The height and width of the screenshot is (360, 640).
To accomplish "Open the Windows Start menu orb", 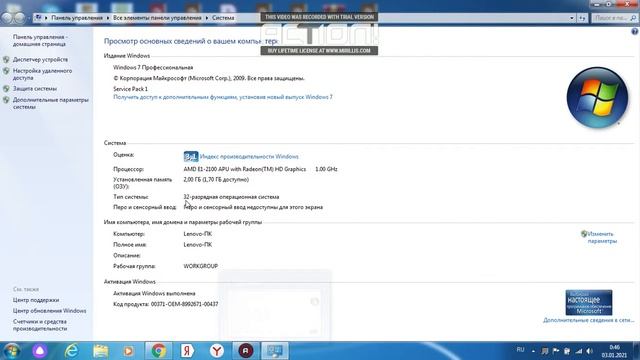I will click(11, 351).
